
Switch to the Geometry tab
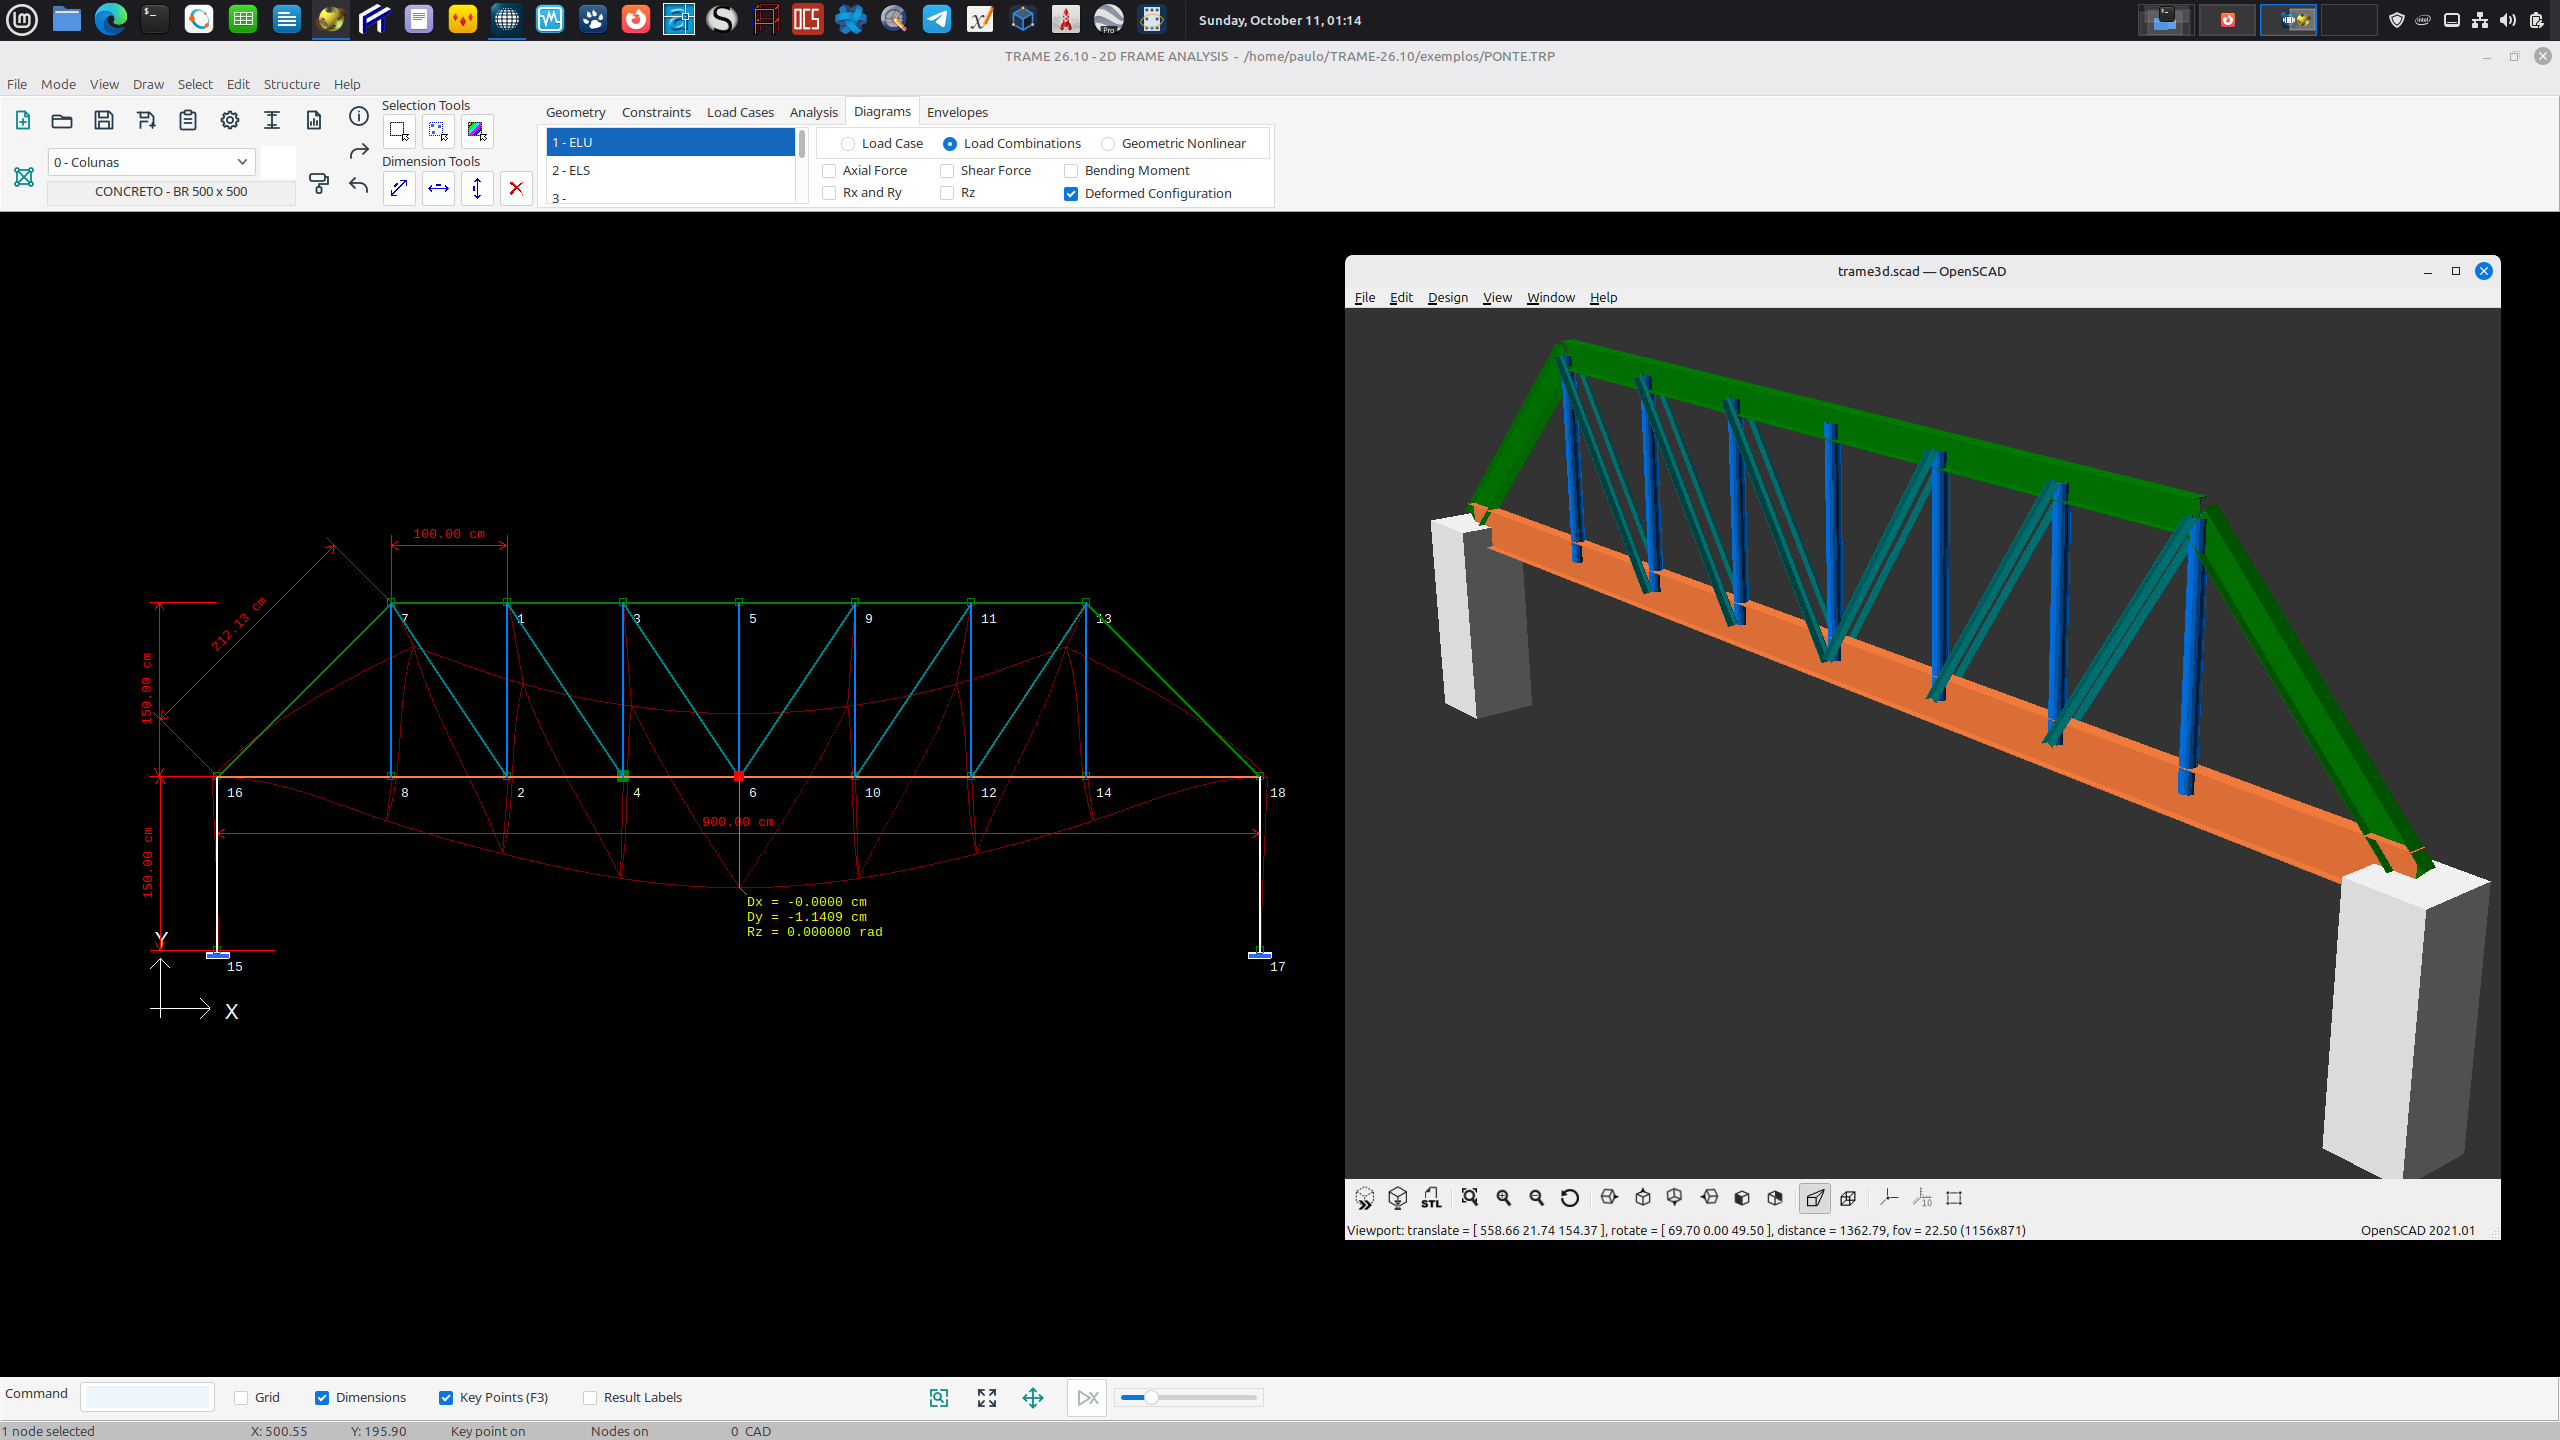click(x=575, y=112)
